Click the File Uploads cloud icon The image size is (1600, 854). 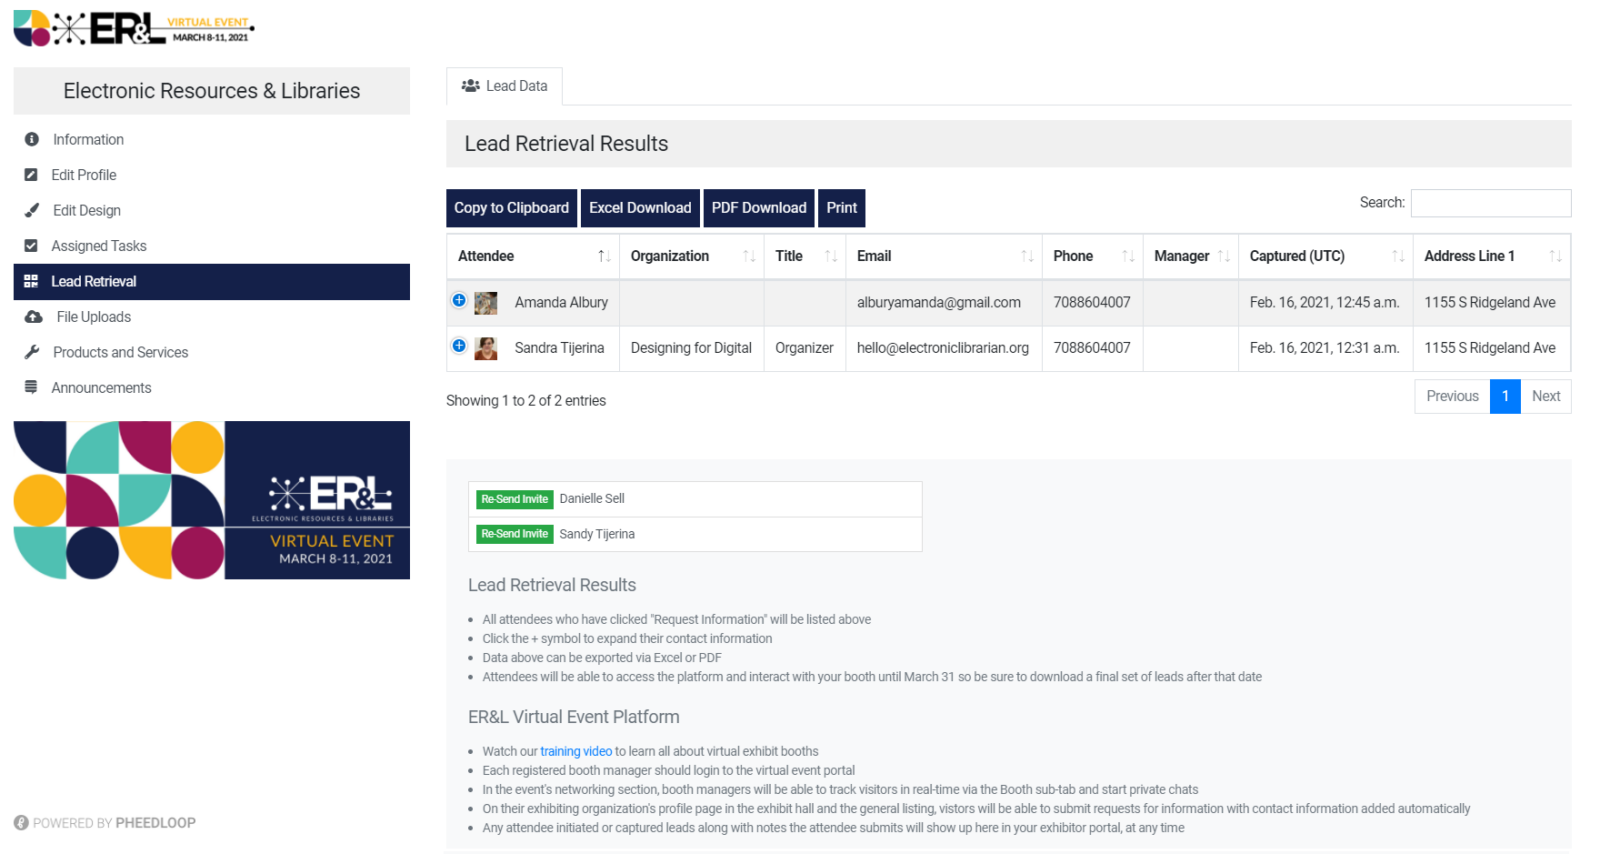tap(33, 317)
